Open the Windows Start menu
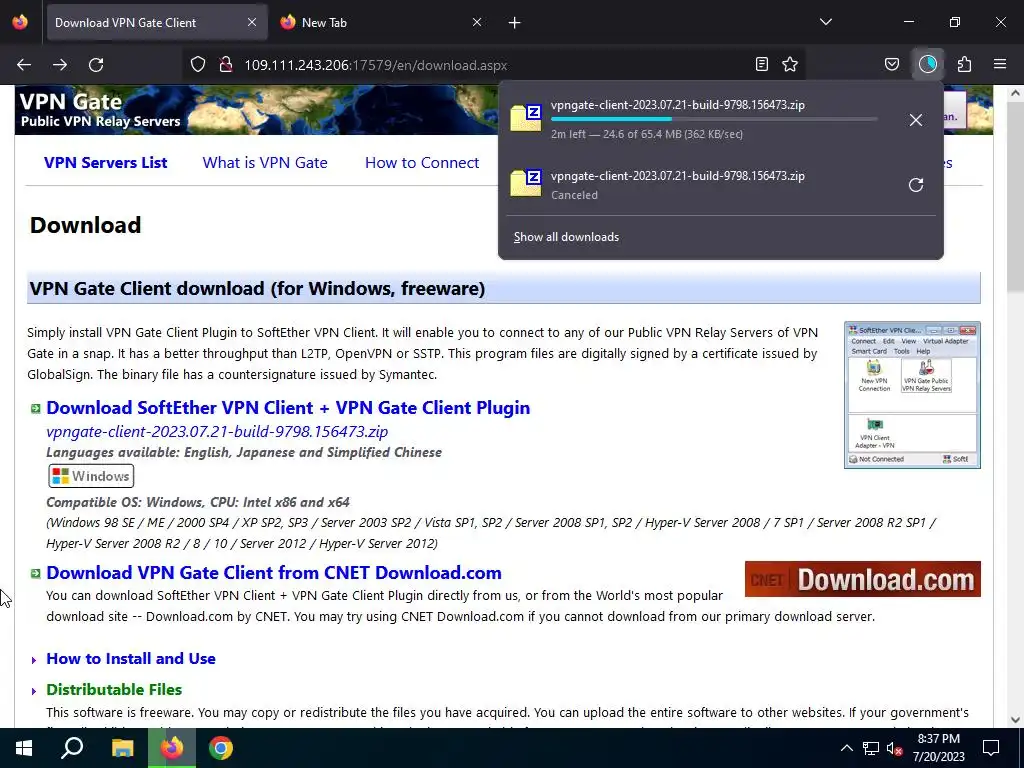Screen dimensions: 1024x768 (x=24, y=748)
